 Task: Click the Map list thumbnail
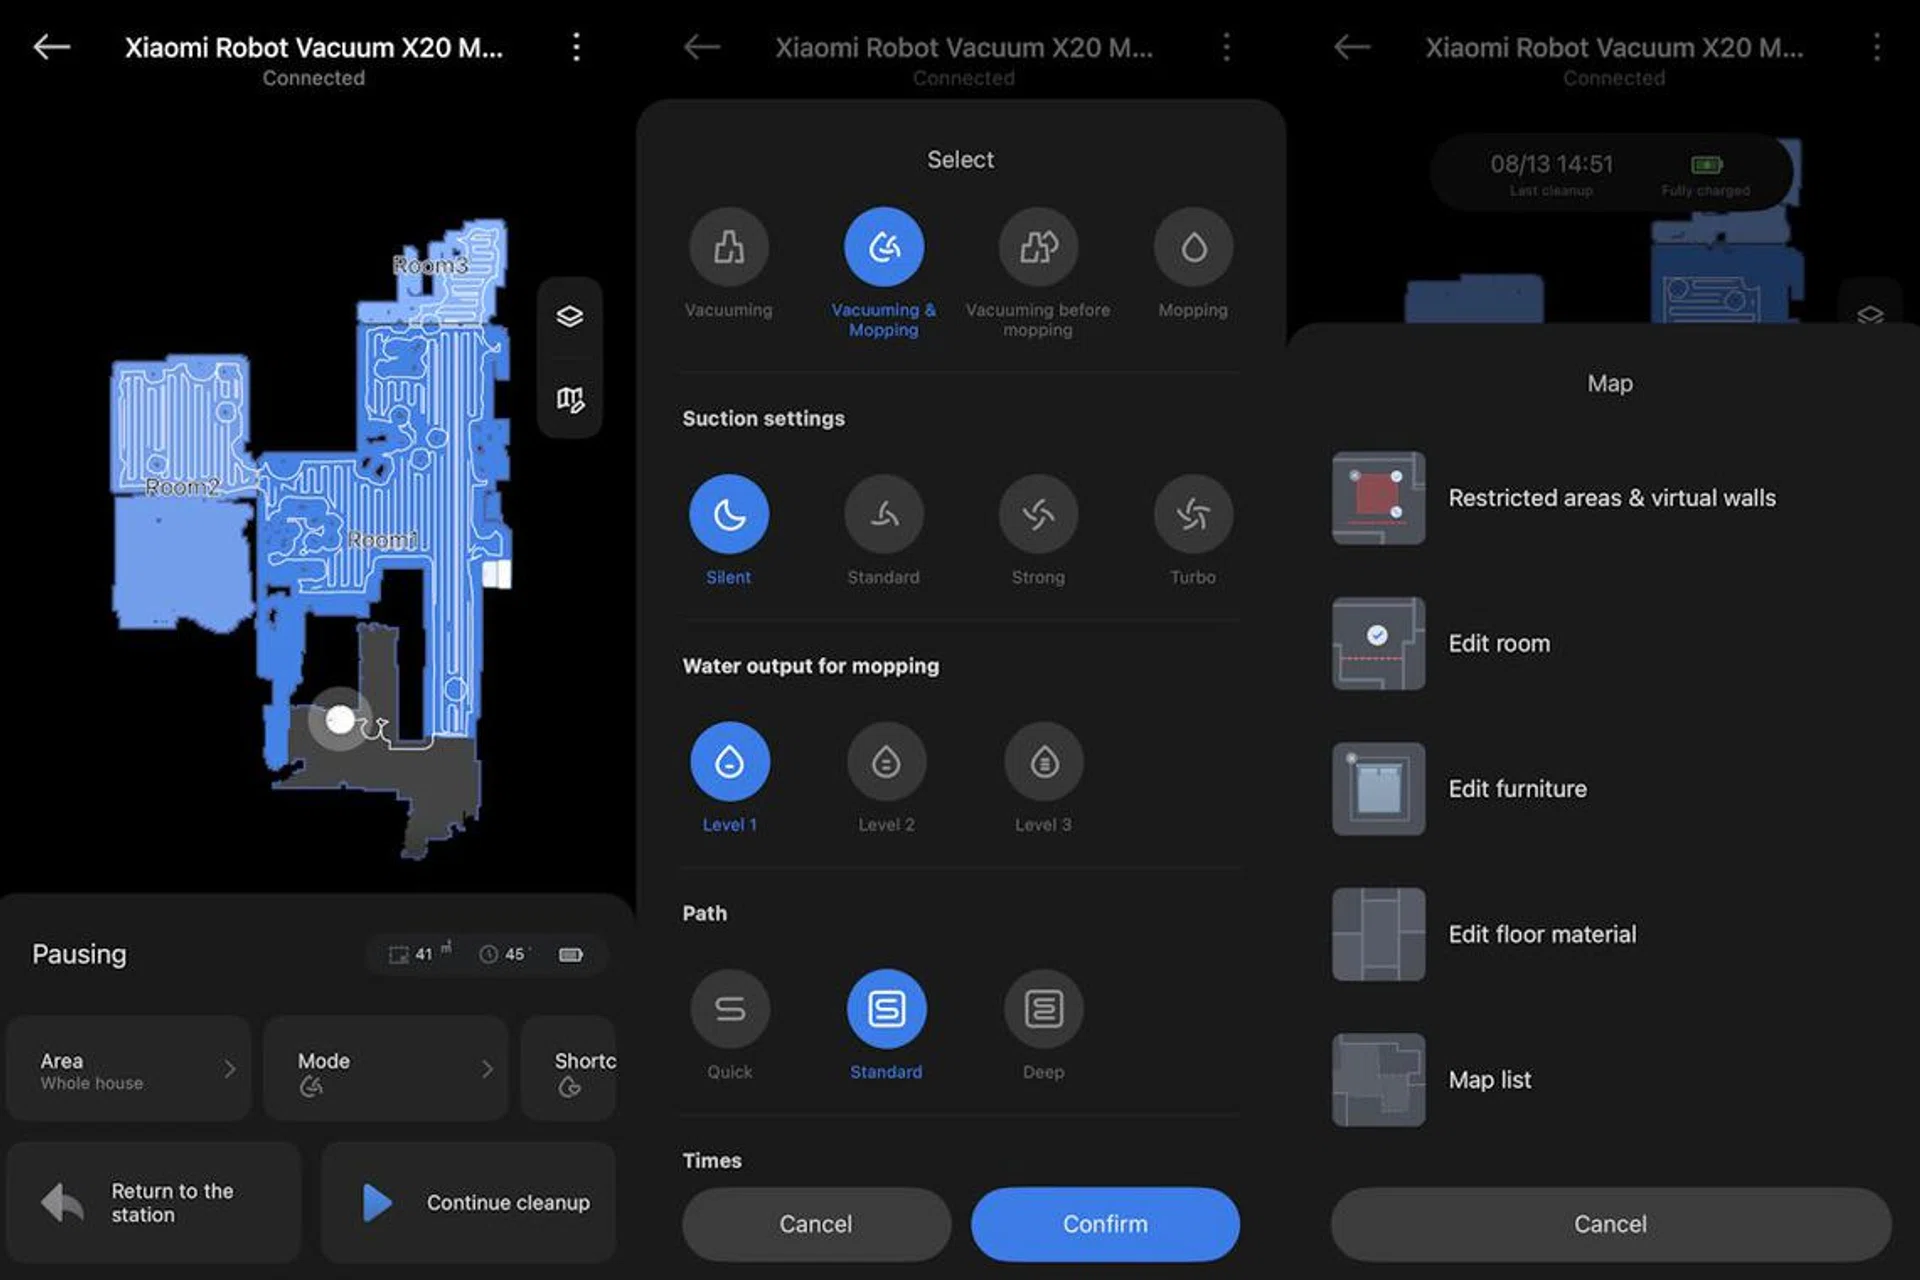click(x=1378, y=1080)
